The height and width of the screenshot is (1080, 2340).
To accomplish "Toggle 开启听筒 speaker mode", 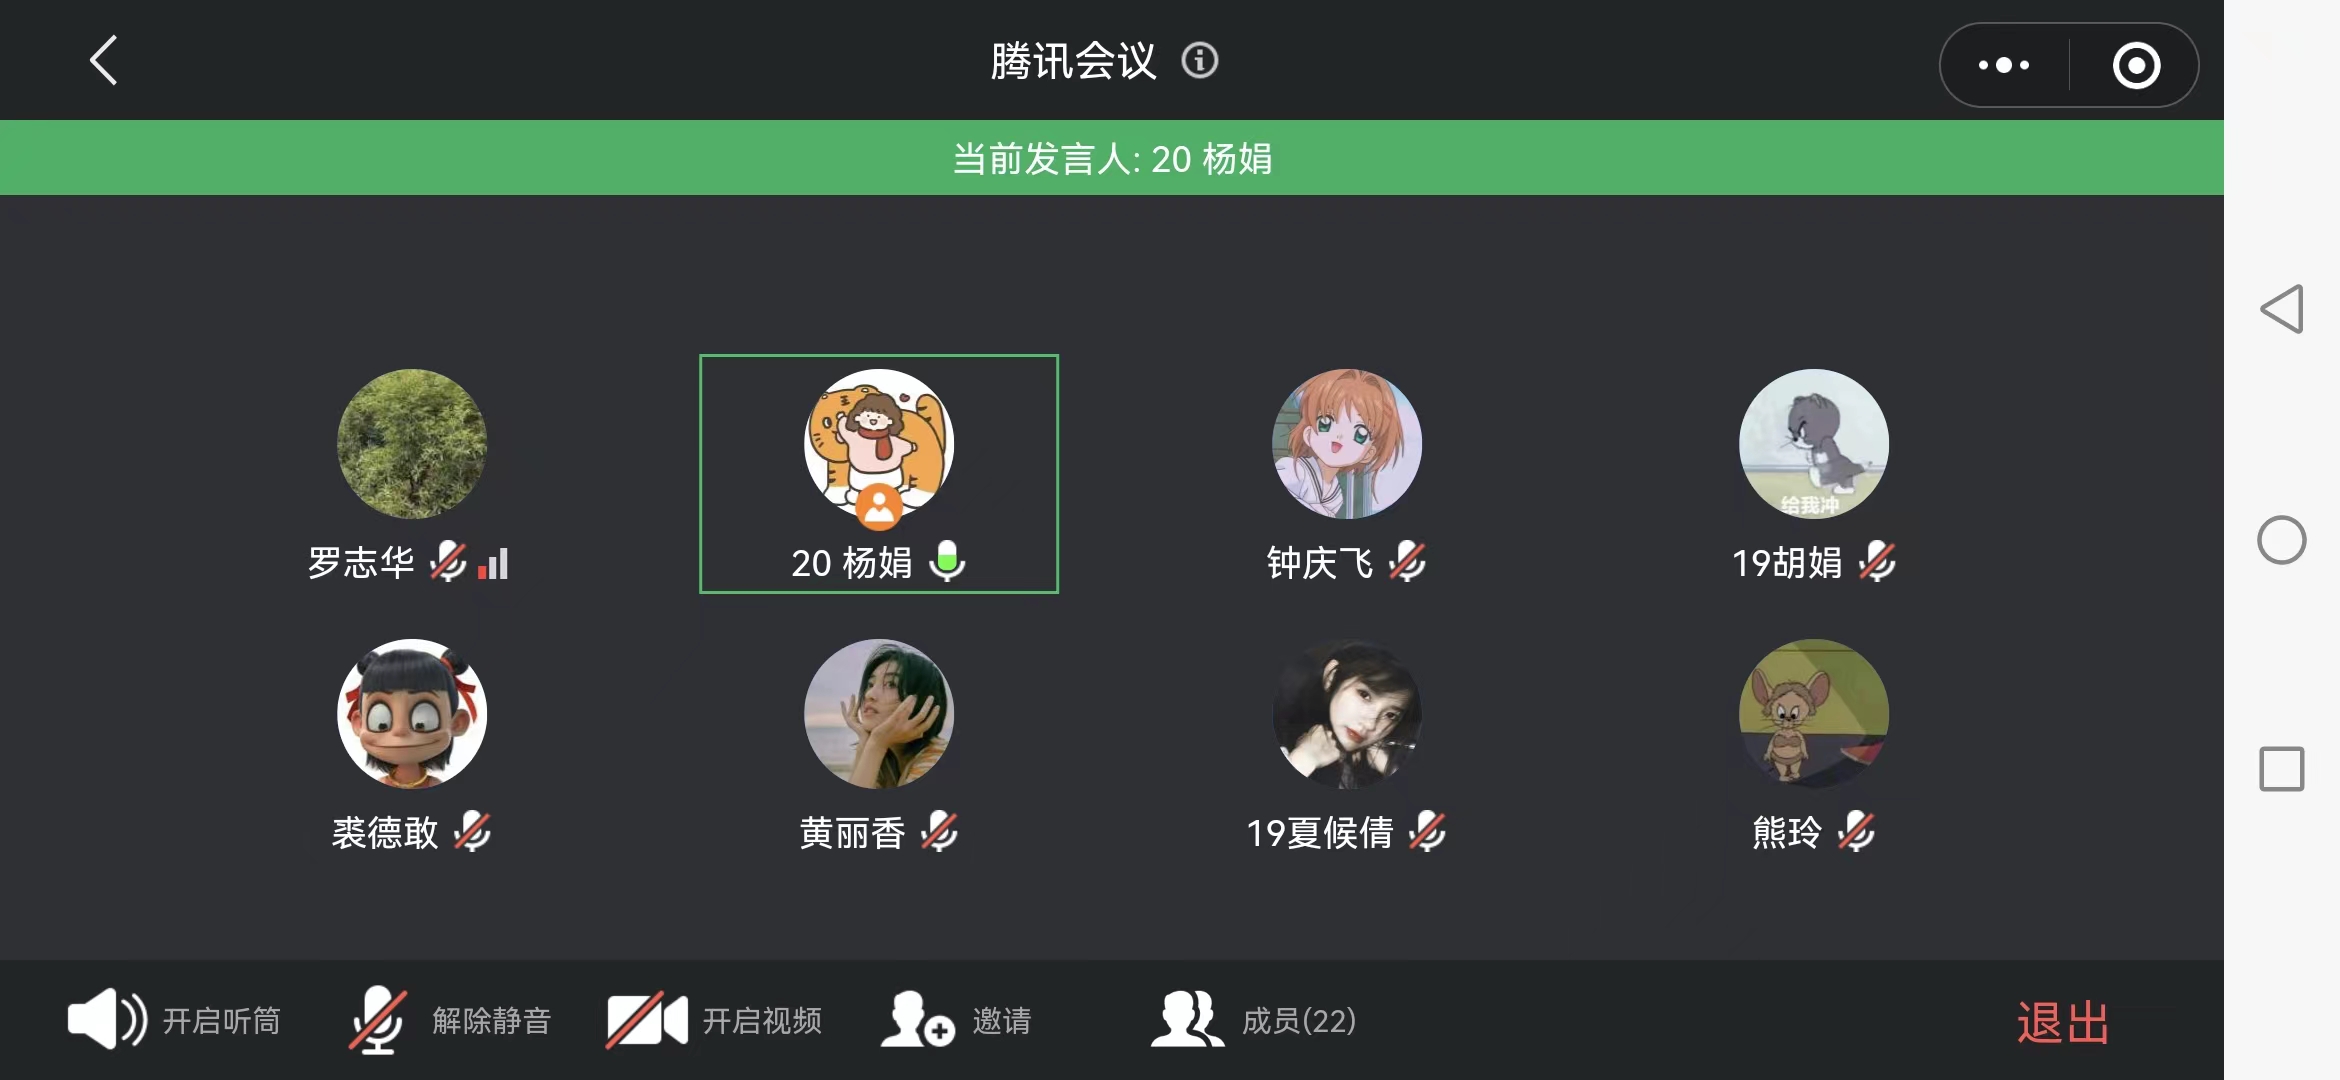I will (x=174, y=1020).
